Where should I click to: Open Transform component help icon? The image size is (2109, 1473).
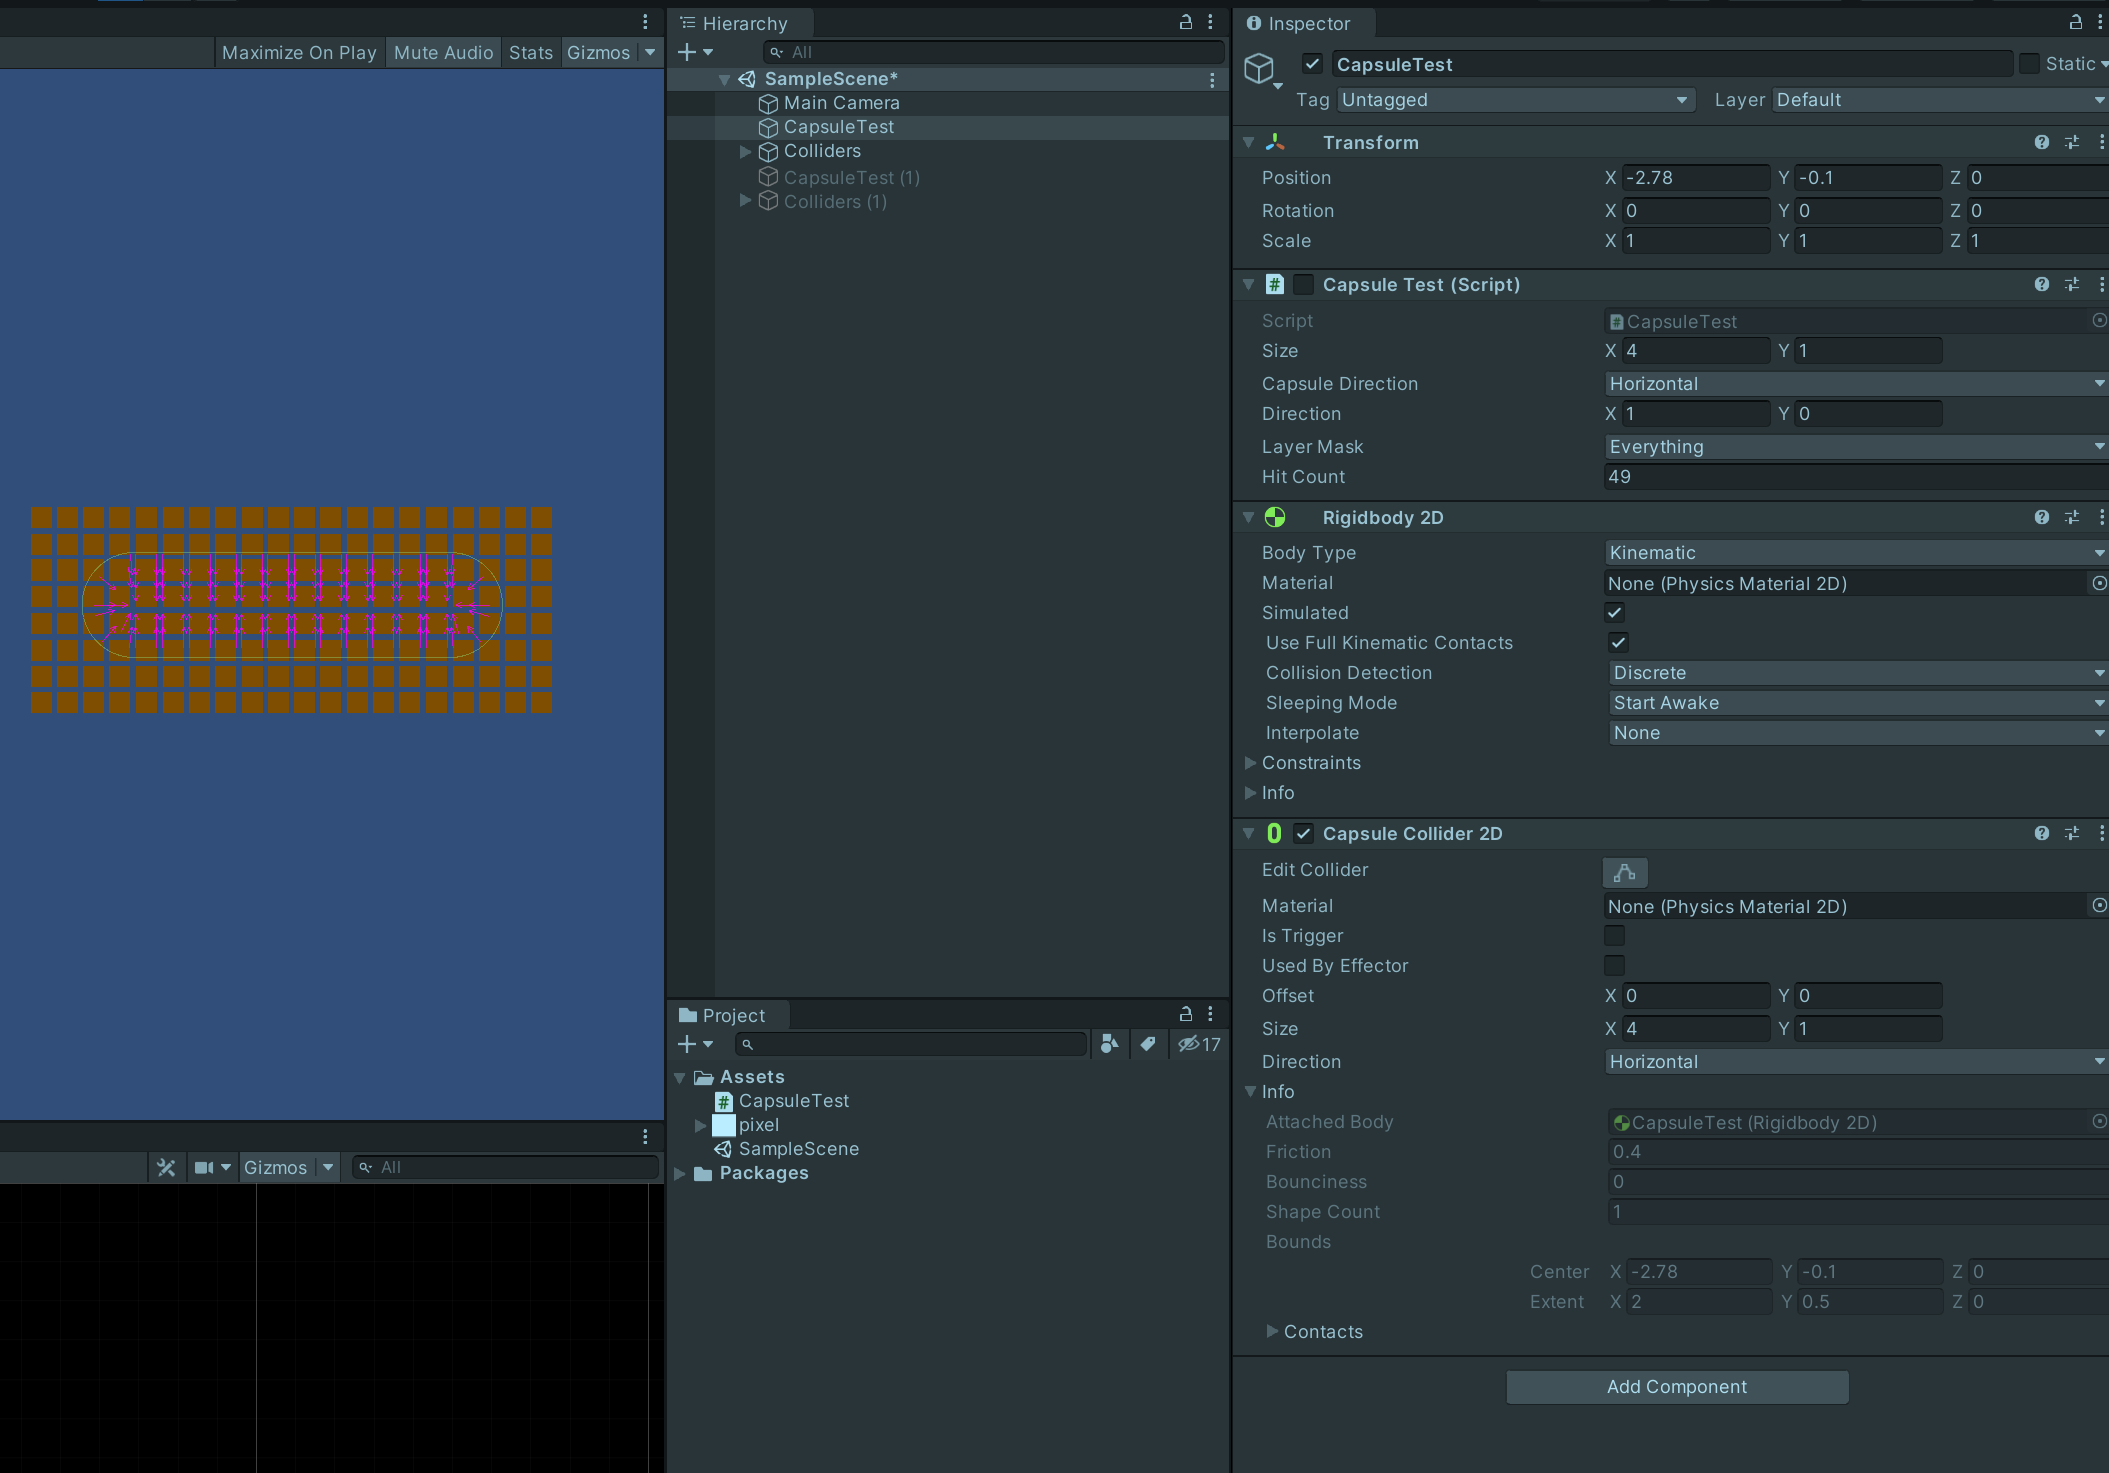point(2041,142)
